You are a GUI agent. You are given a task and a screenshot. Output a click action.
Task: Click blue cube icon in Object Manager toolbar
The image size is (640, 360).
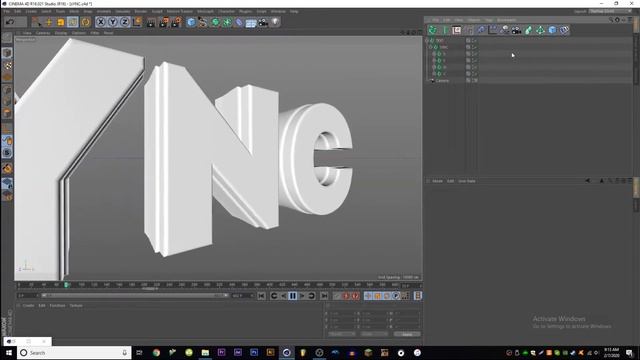[552, 30]
